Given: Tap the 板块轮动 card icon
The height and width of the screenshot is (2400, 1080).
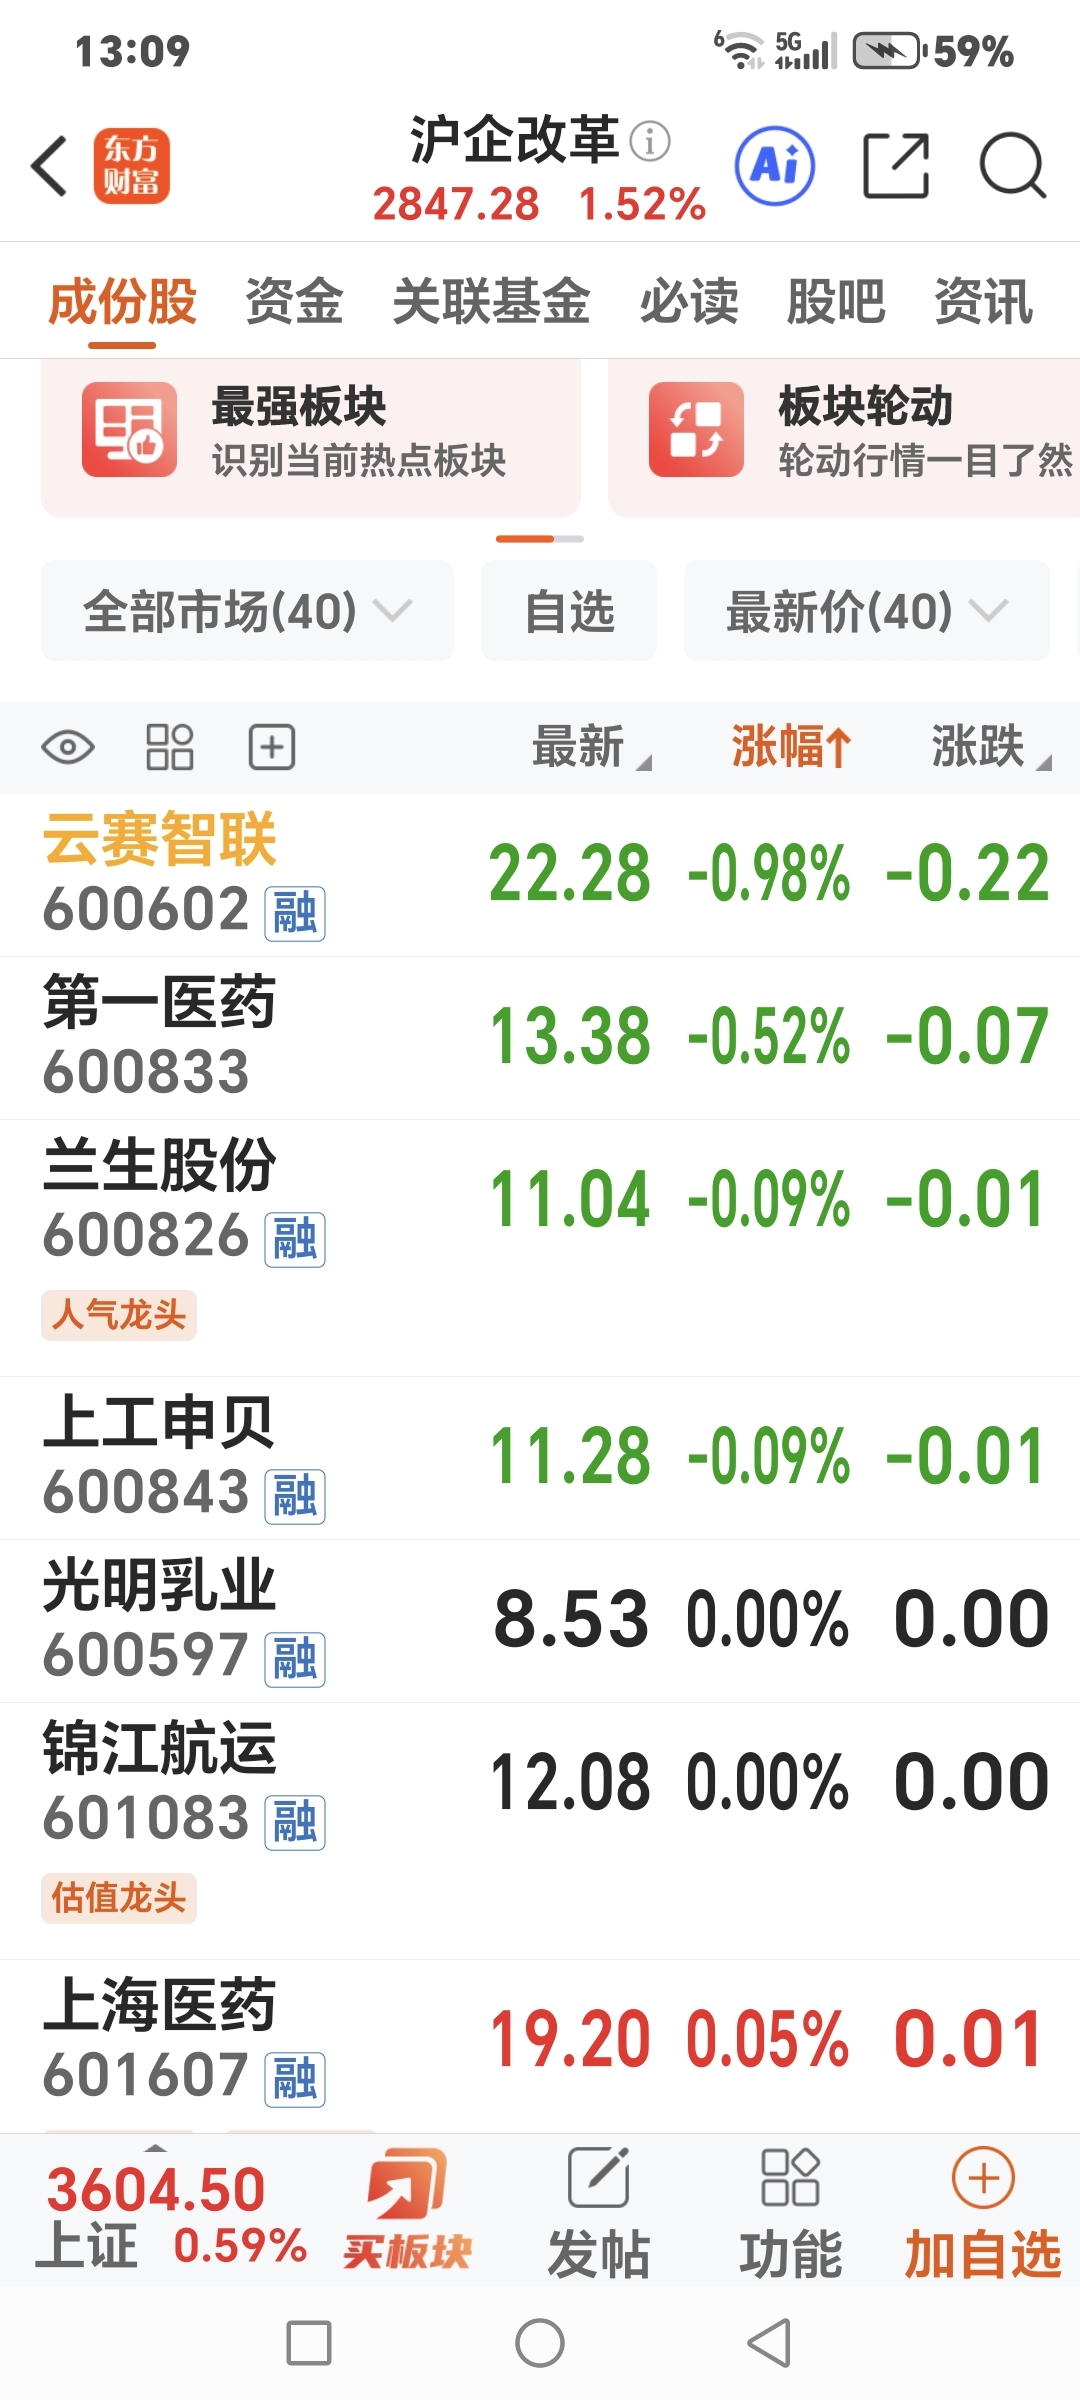Looking at the screenshot, I should [696, 430].
